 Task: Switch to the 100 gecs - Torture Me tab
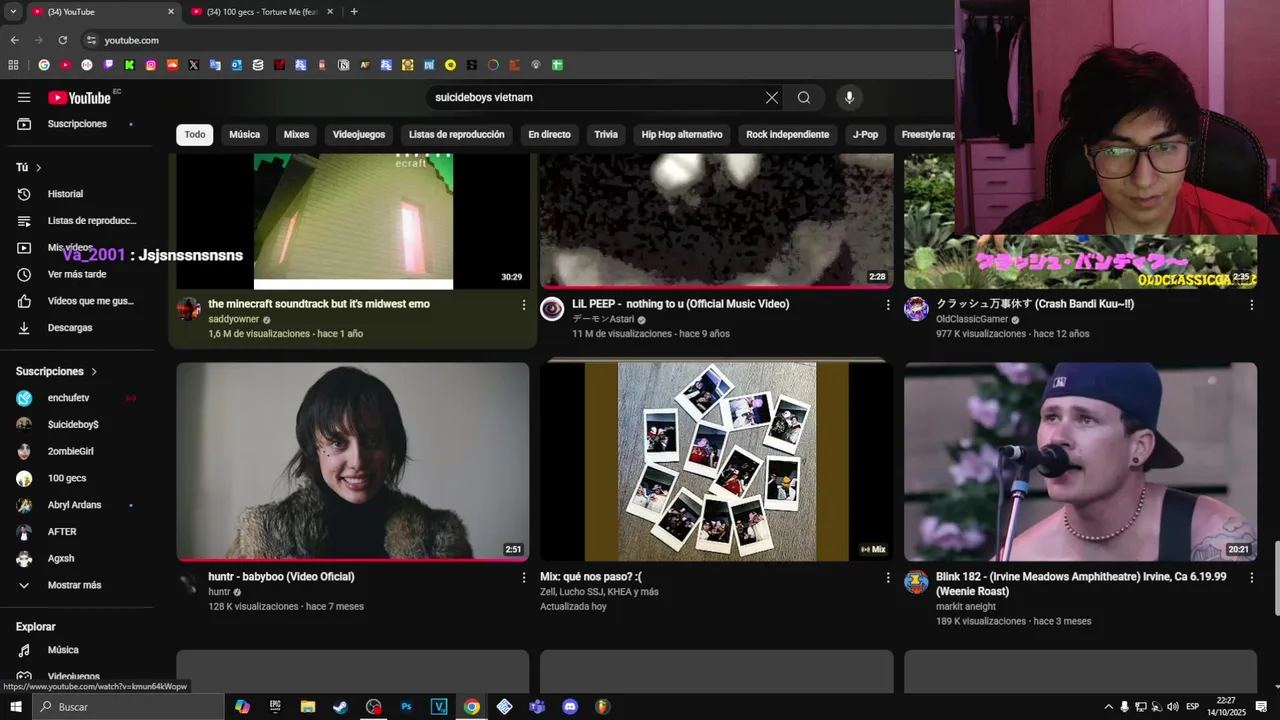click(x=263, y=12)
